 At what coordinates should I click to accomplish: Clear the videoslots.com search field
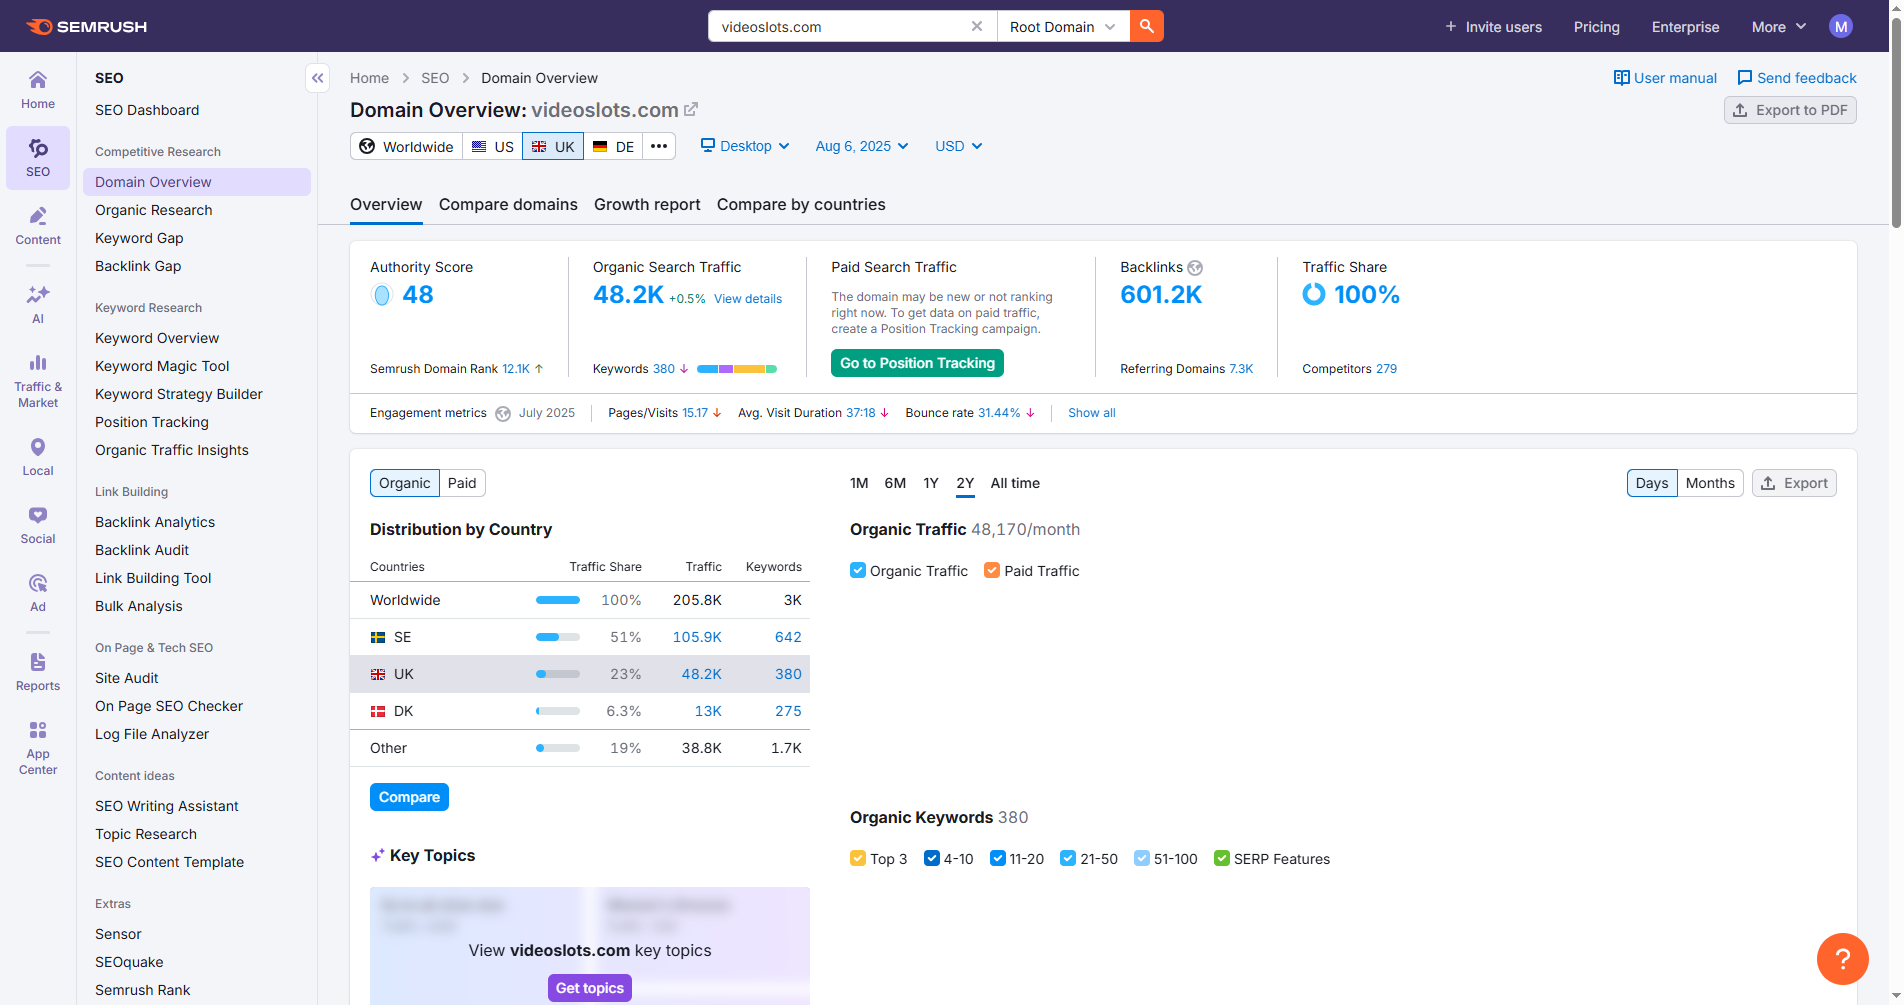977,27
